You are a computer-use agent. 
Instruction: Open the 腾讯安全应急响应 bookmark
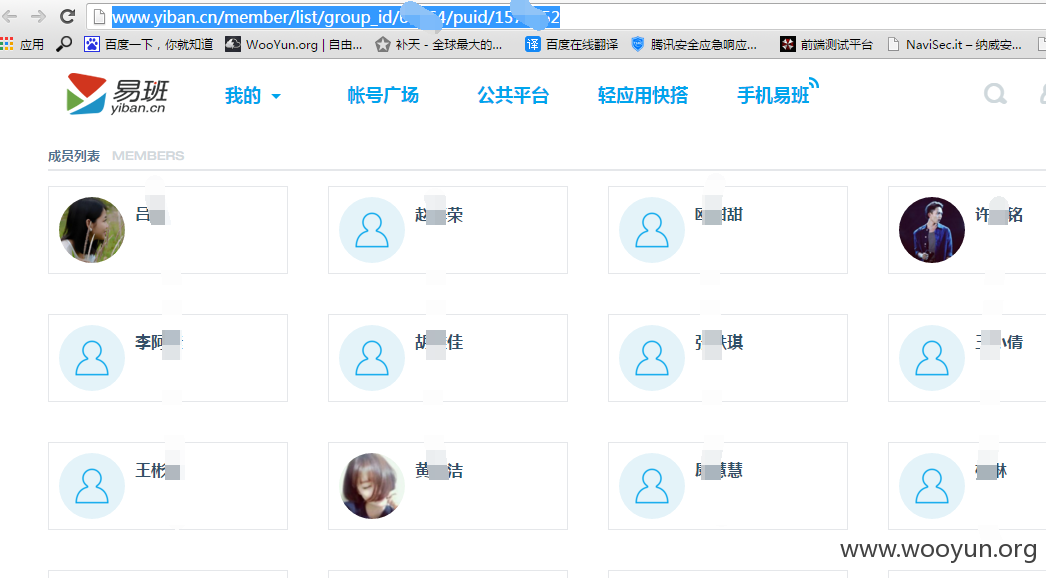pos(694,45)
